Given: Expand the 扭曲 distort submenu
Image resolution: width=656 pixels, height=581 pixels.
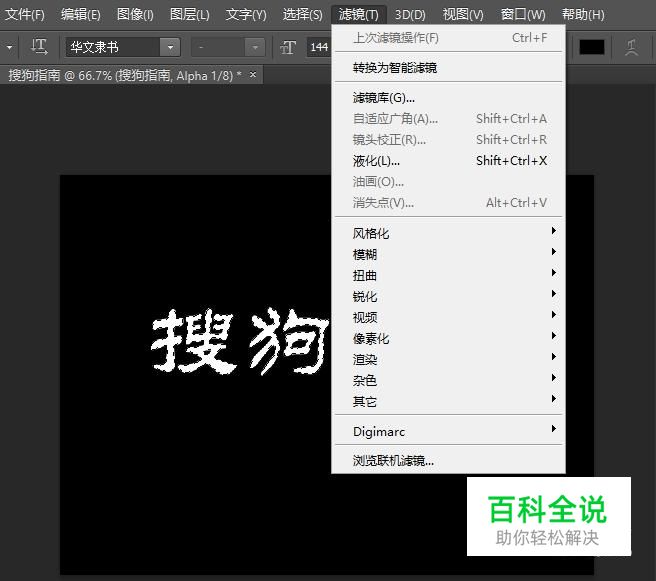Looking at the screenshot, I should 448,275.
